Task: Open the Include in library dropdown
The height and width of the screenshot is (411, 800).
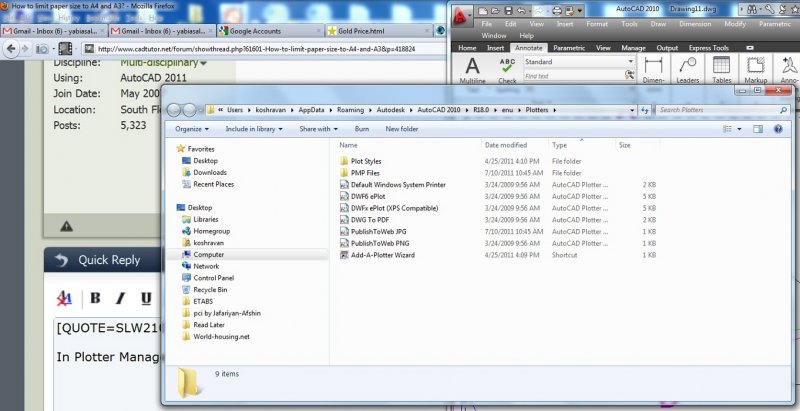Action: point(254,129)
